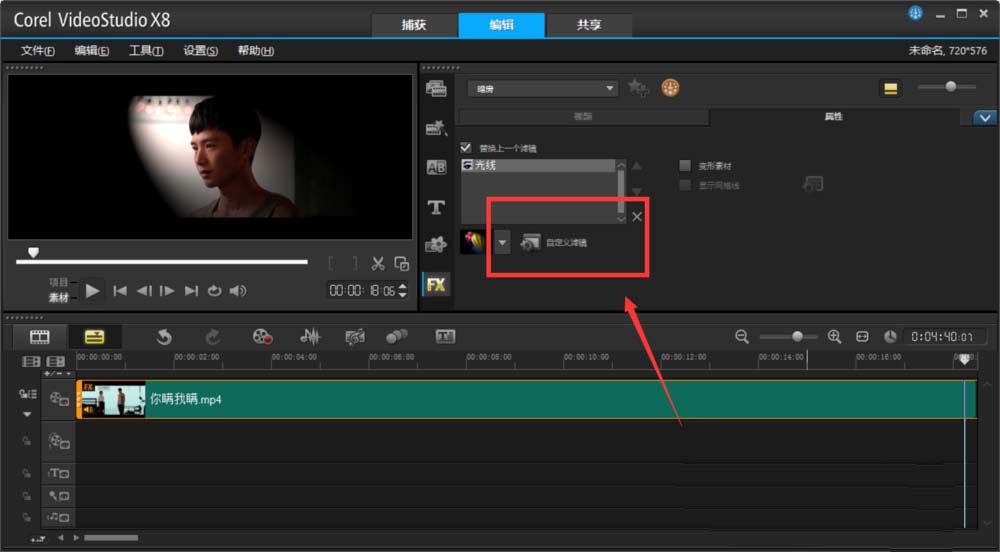Viewport: 1000px width, 552px height.
Task: Enable the Show grid lines checkbox
Action: [685, 185]
